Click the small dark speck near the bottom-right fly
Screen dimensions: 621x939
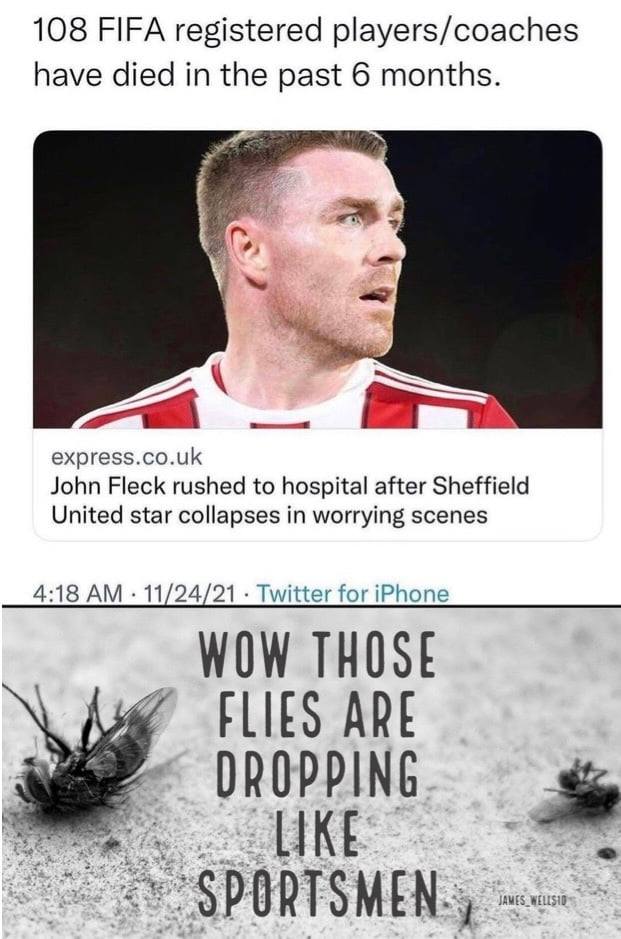(606, 853)
